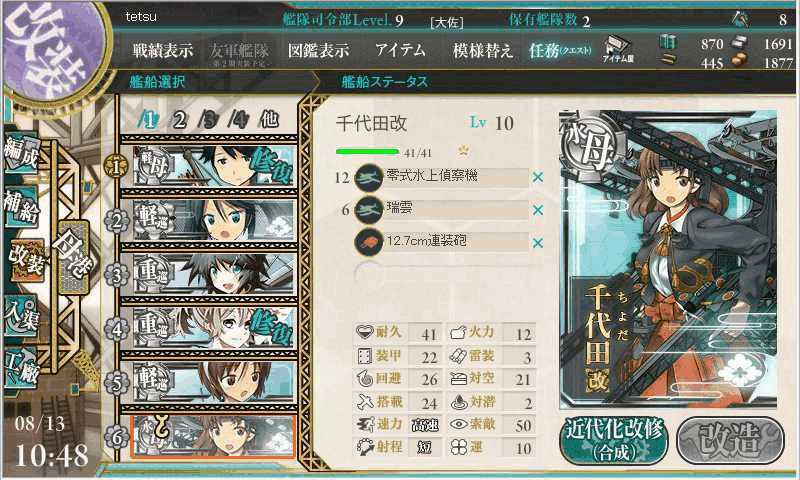
Task: Return to 母港 home port button
Action: click(74, 257)
